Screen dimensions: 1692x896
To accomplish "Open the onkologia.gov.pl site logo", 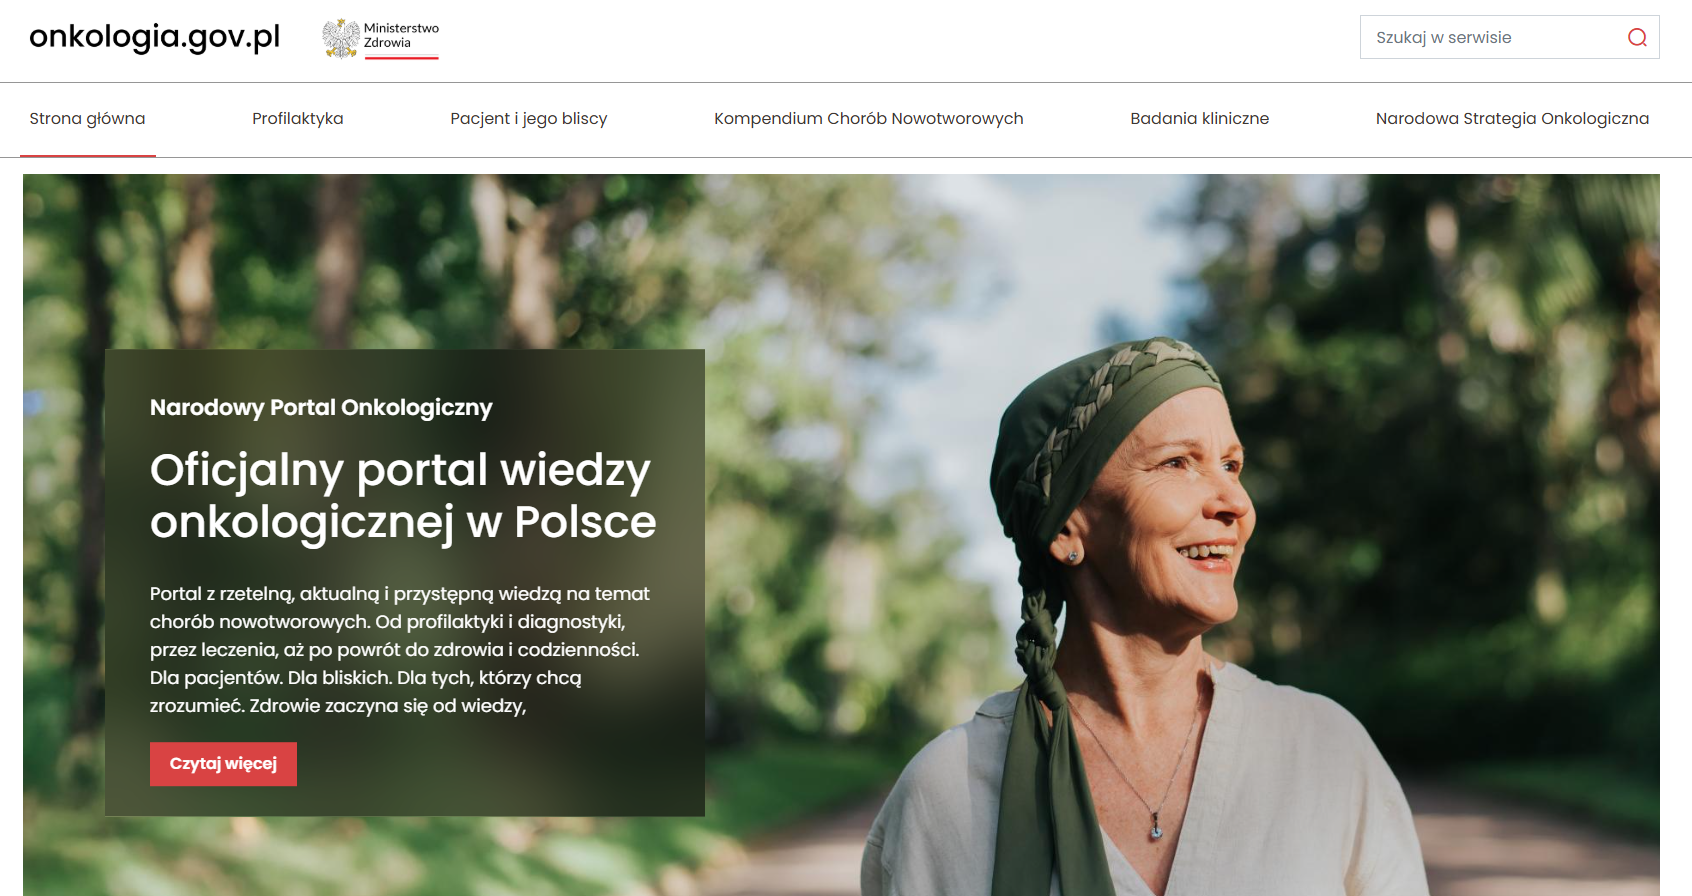I will 155,37.
